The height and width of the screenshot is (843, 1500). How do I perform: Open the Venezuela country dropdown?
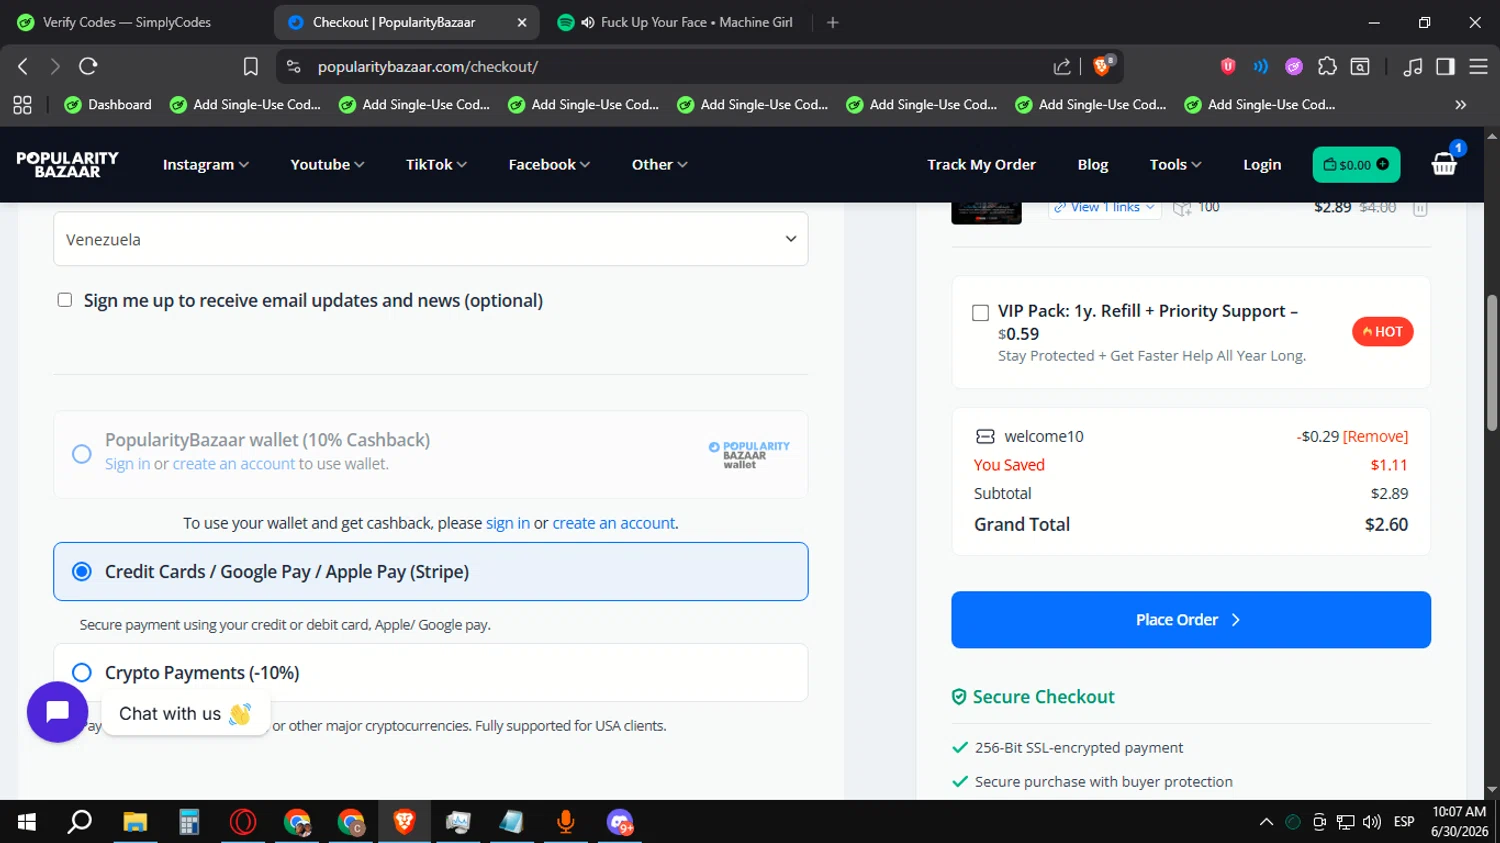(430, 240)
